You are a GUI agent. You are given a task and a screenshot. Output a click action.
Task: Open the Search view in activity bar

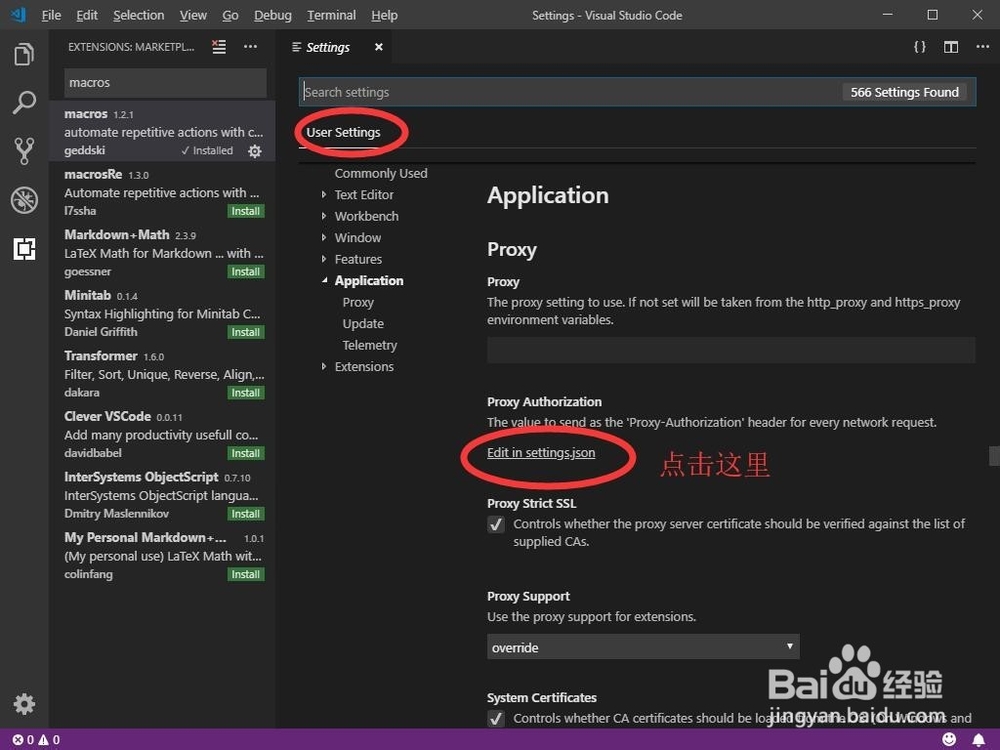[x=24, y=102]
